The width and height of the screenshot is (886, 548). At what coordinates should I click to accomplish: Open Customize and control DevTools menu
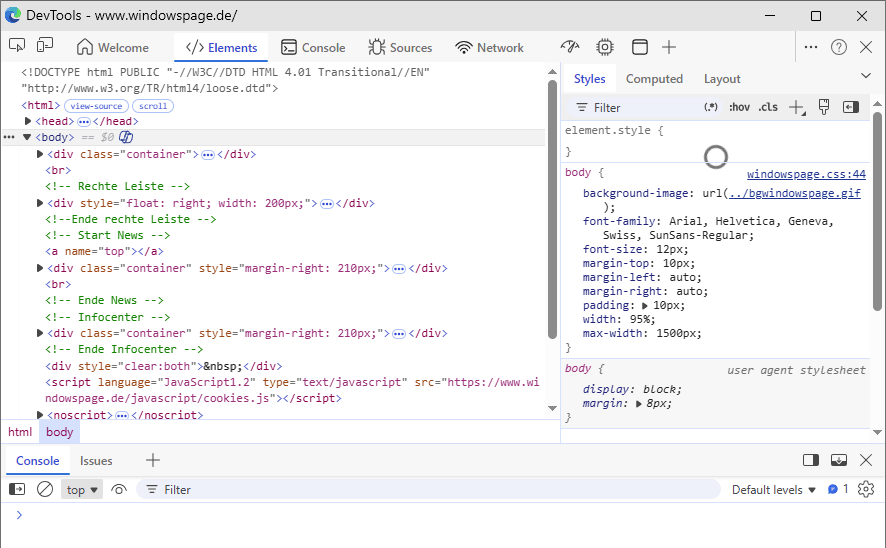(811, 47)
